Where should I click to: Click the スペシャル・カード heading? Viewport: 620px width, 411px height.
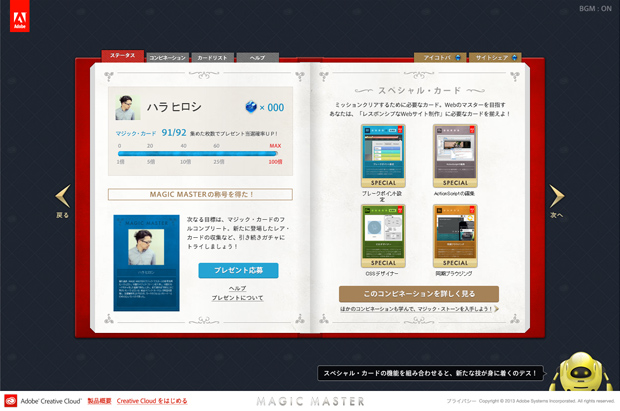point(419,91)
